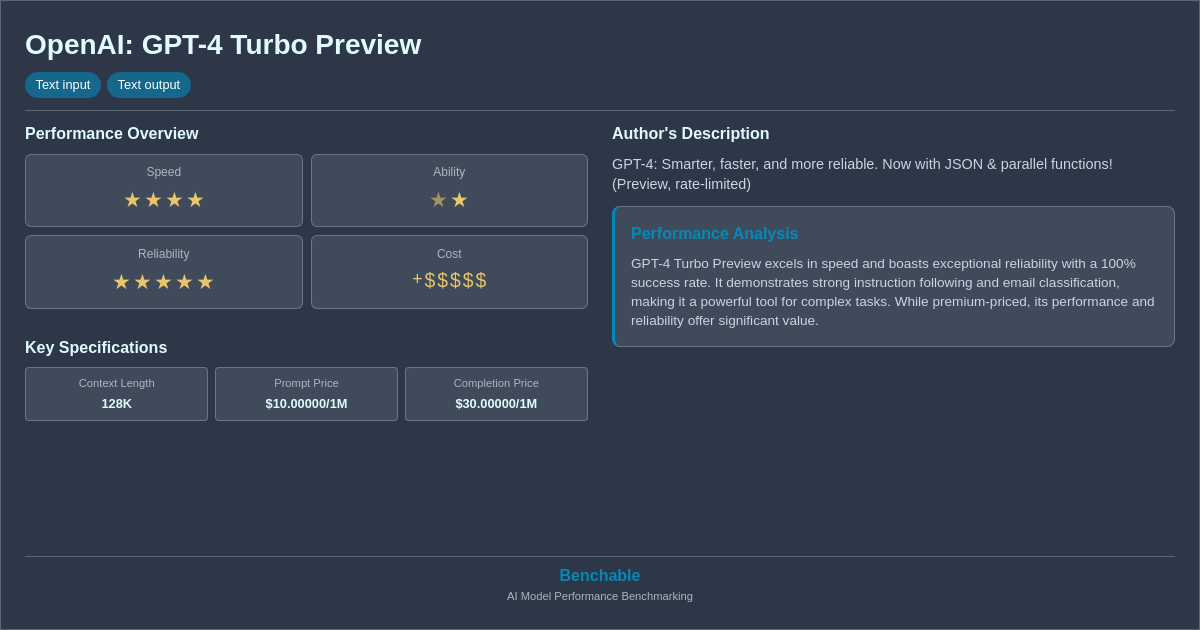This screenshot has height=630, width=1200.
Task: Click the second star under Speed
Action: click(x=153, y=199)
